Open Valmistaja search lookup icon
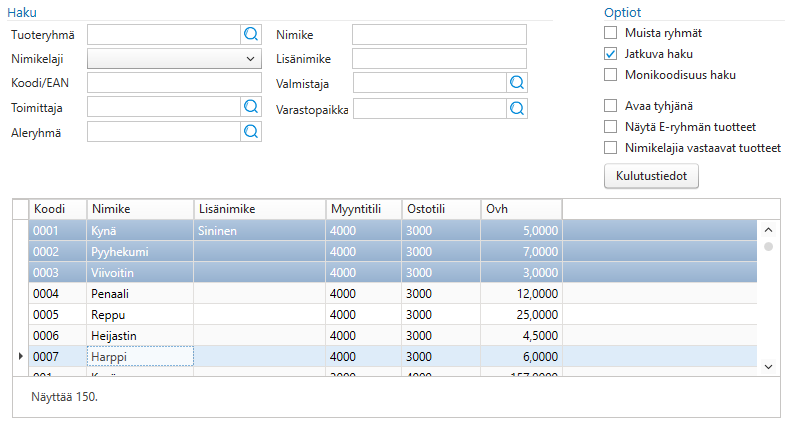 pyautogui.click(x=517, y=83)
